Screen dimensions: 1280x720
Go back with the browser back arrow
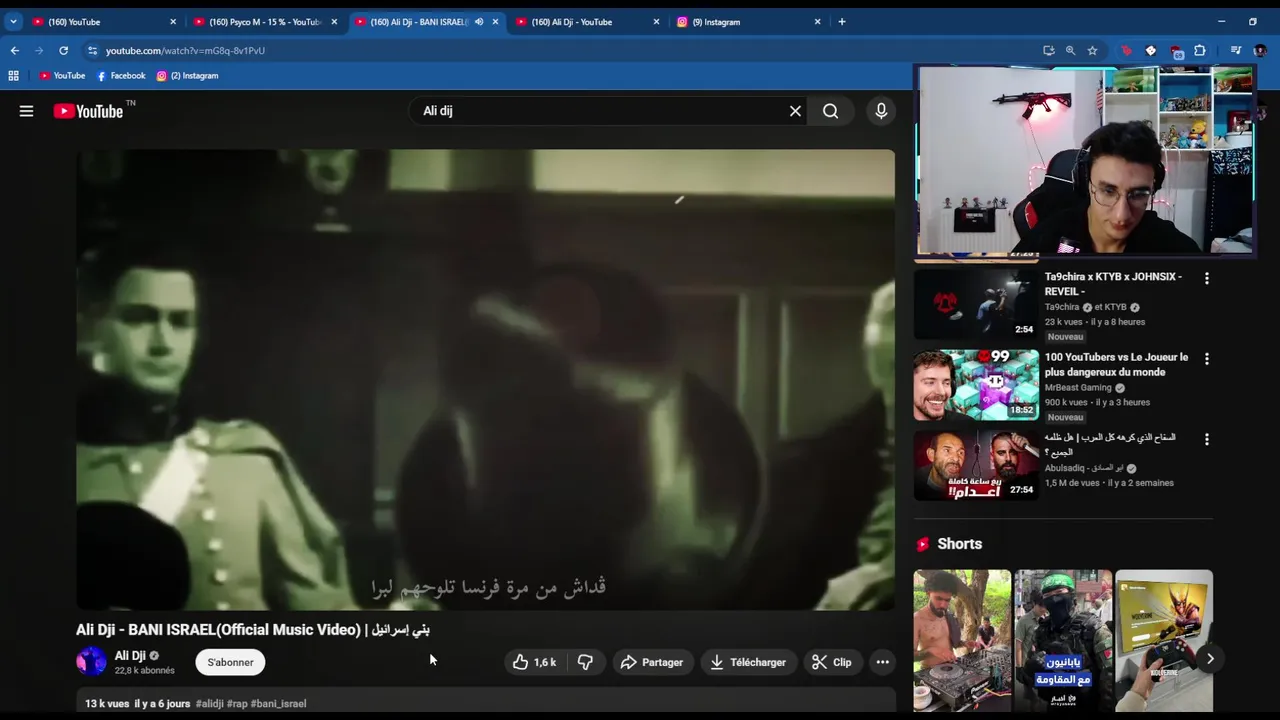(x=14, y=50)
